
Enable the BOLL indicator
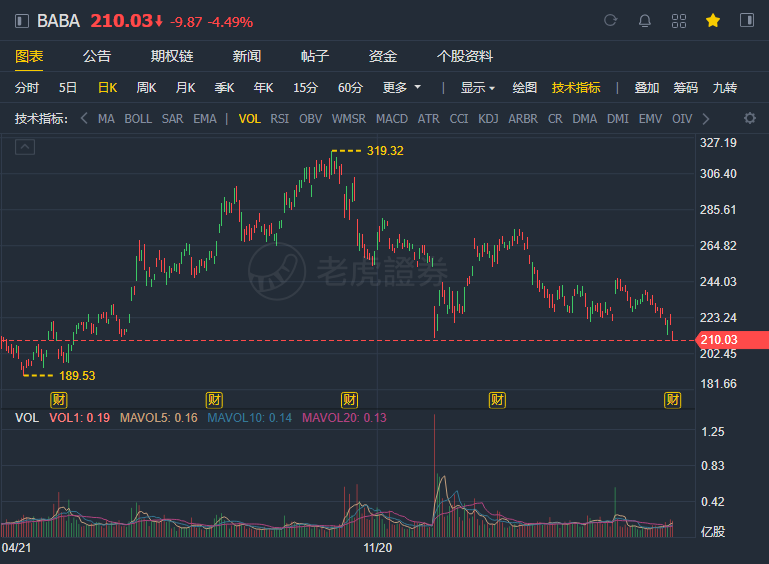(138, 119)
